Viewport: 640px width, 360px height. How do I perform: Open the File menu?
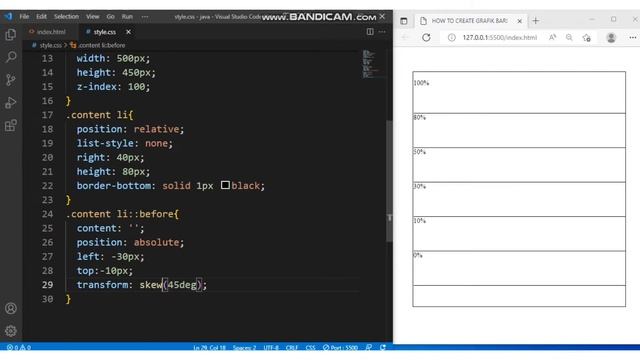pos(24,17)
